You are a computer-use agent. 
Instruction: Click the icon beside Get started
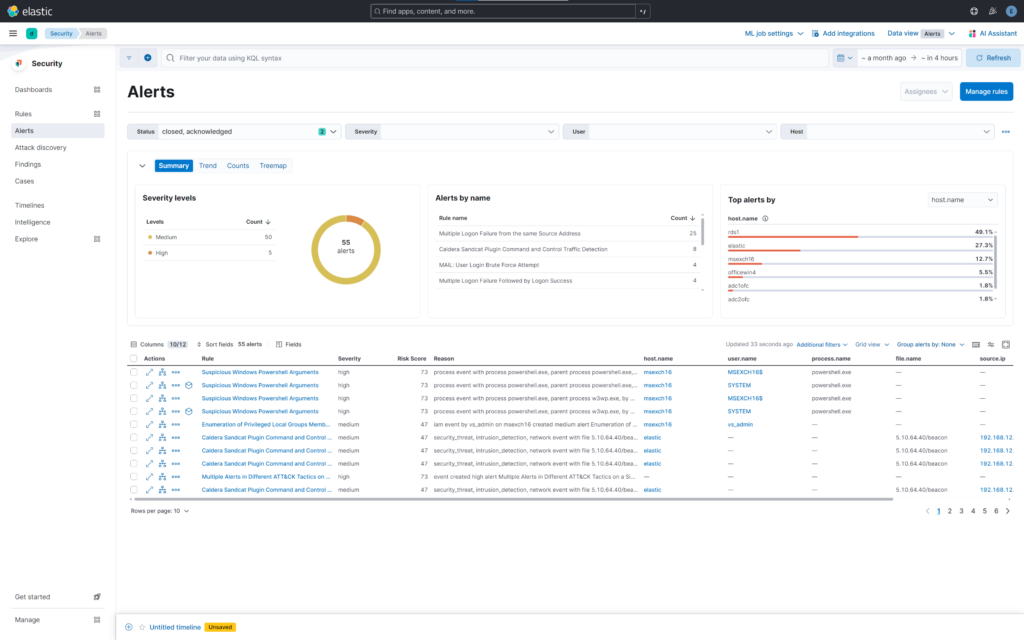[x=97, y=597]
